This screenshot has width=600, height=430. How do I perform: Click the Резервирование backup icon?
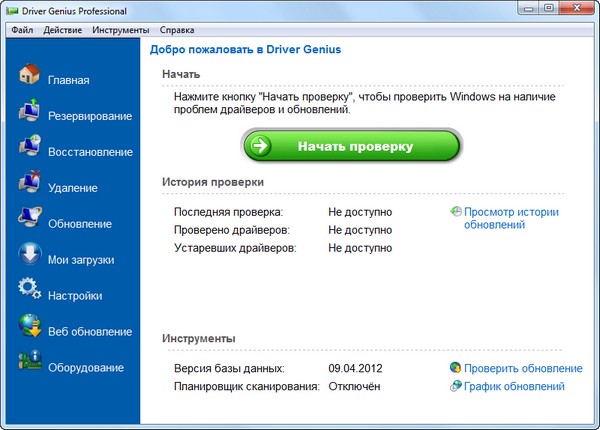point(29,114)
